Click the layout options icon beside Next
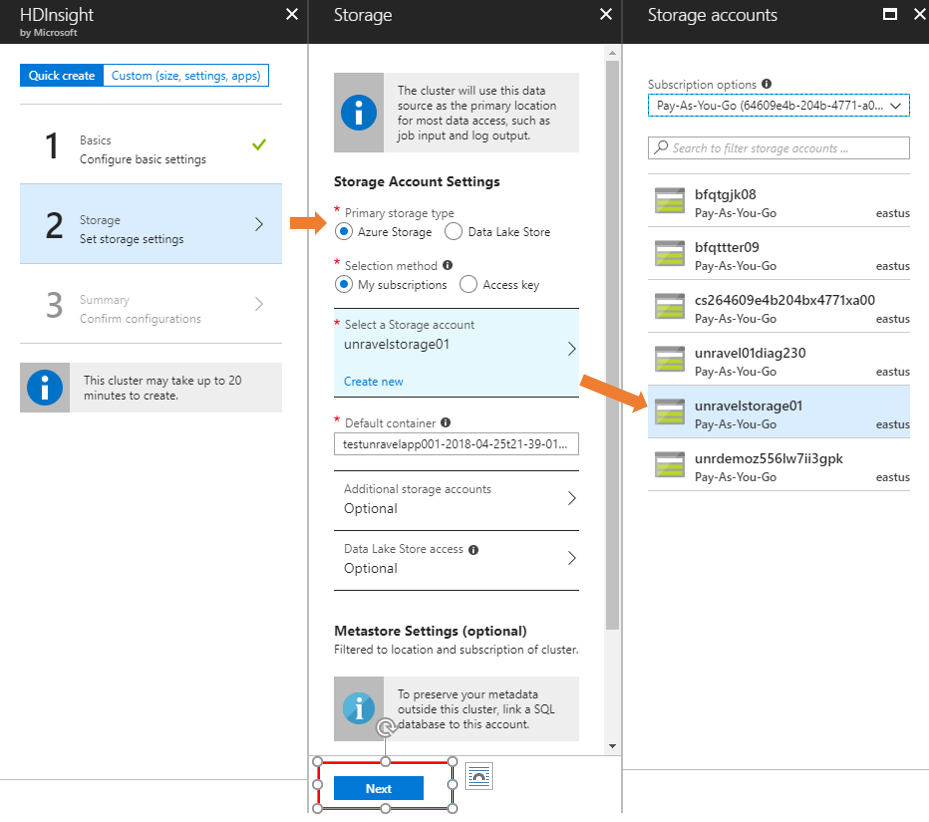Viewport: 929px width, 822px height. pyautogui.click(x=479, y=776)
